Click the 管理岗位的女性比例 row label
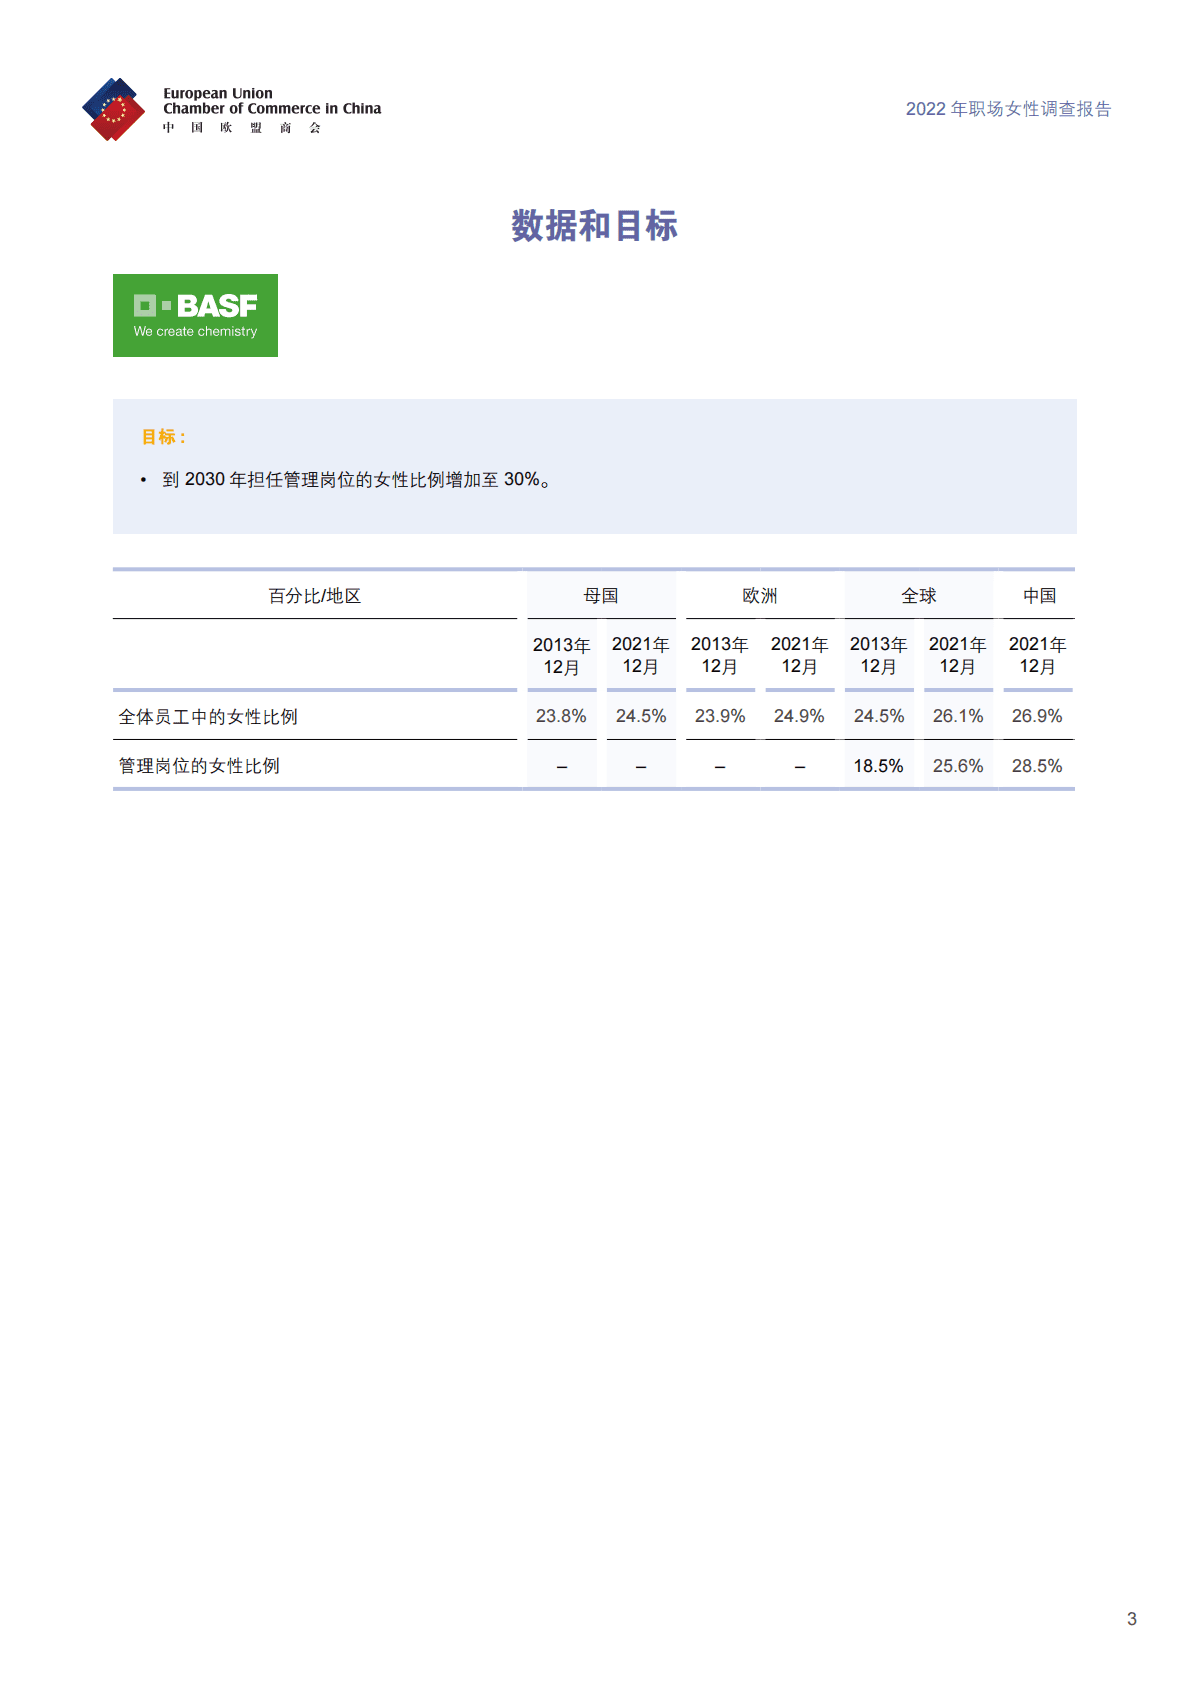Viewport: 1190px width, 1683px height. (x=199, y=766)
